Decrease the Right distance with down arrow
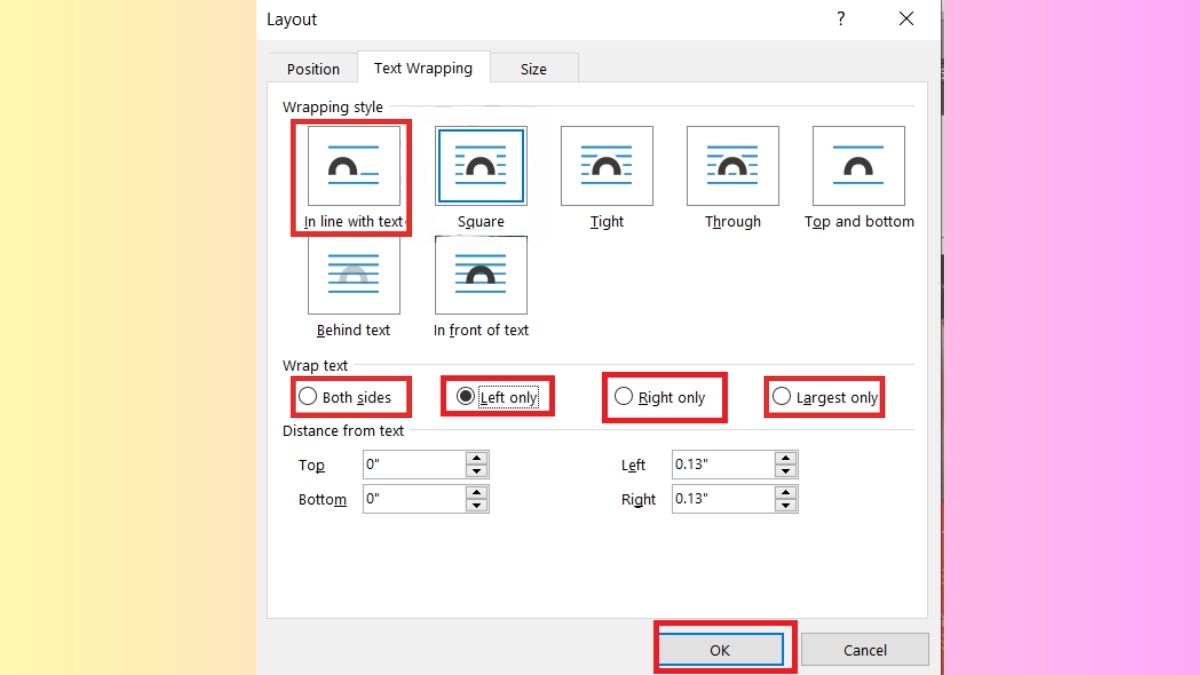This screenshot has width=1200, height=675. click(786, 505)
